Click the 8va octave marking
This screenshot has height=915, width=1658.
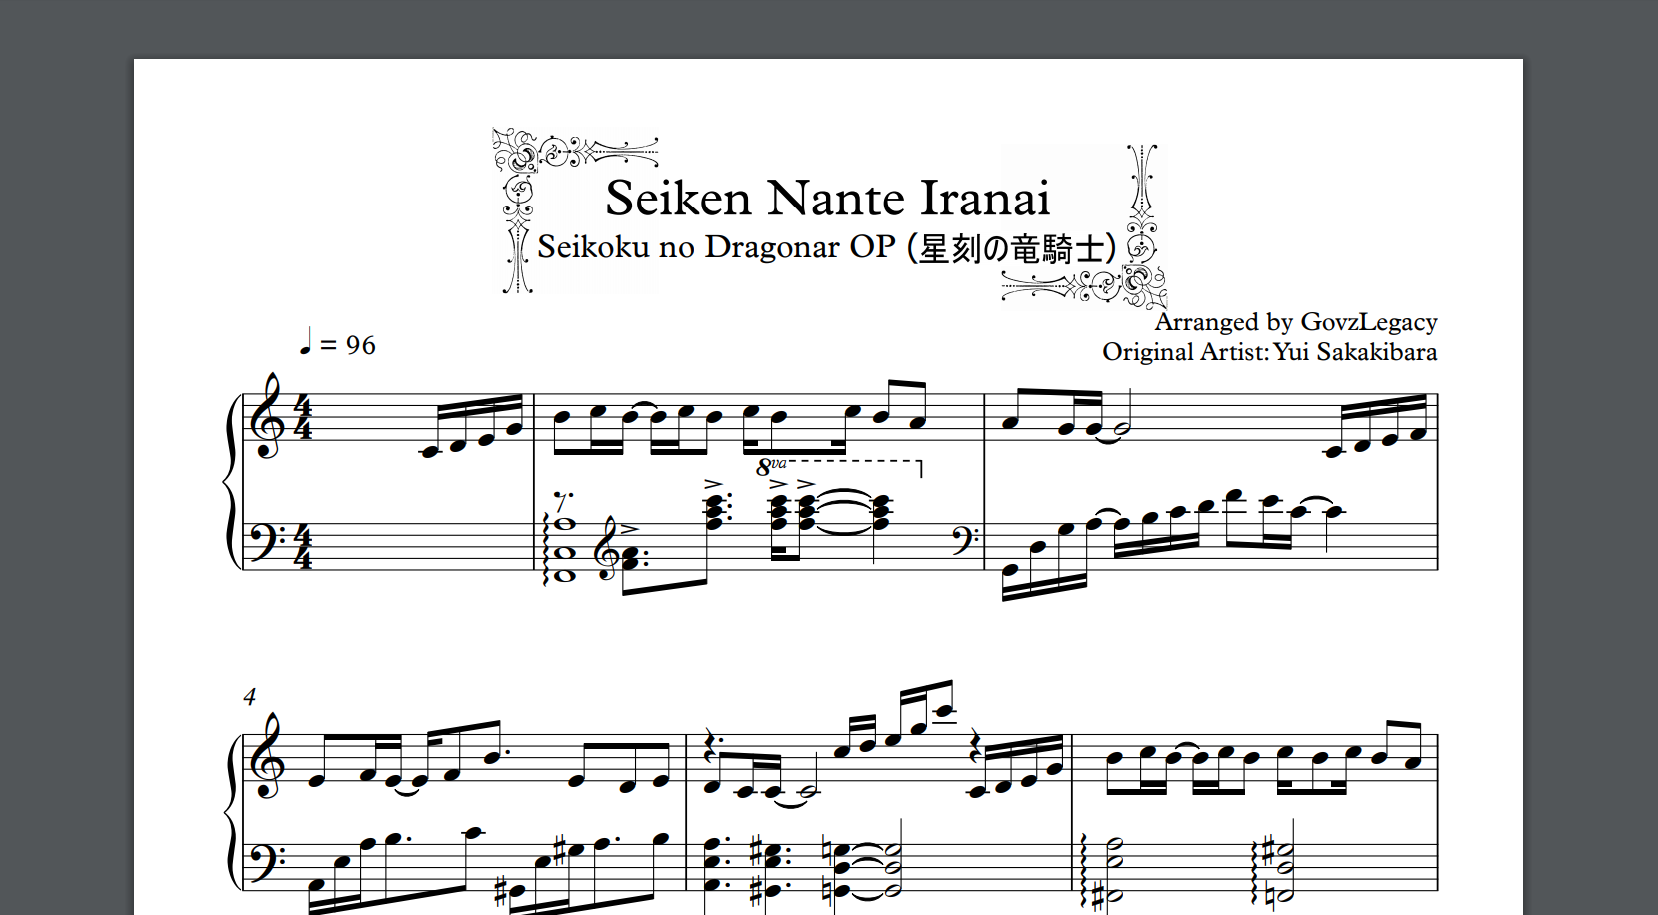tap(770, 465)
